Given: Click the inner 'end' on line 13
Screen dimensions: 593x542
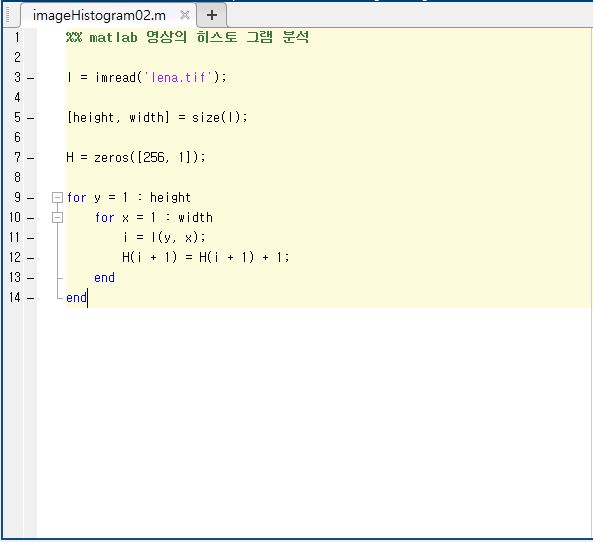Looking at the screenshot, I should coord(104,278).
